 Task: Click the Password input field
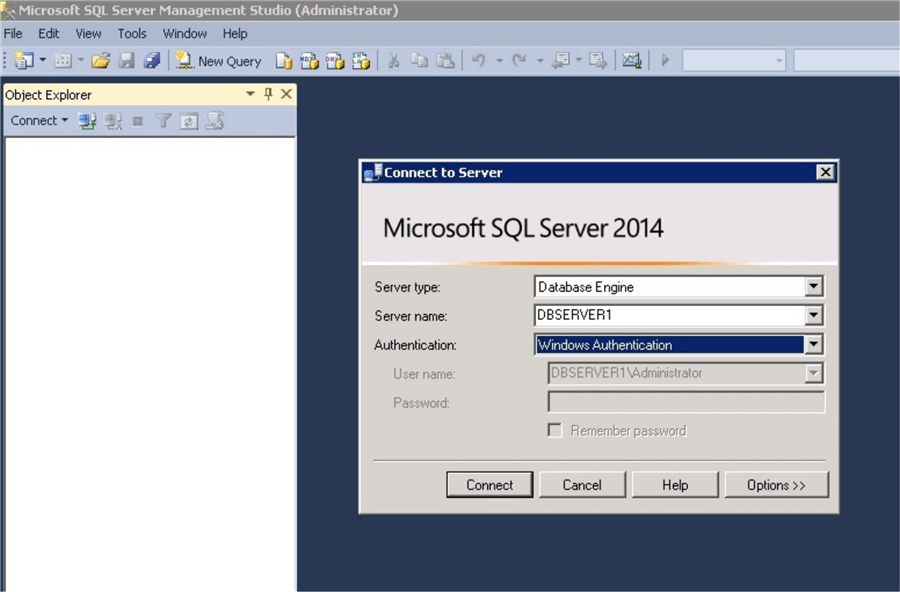pos(686,402)
